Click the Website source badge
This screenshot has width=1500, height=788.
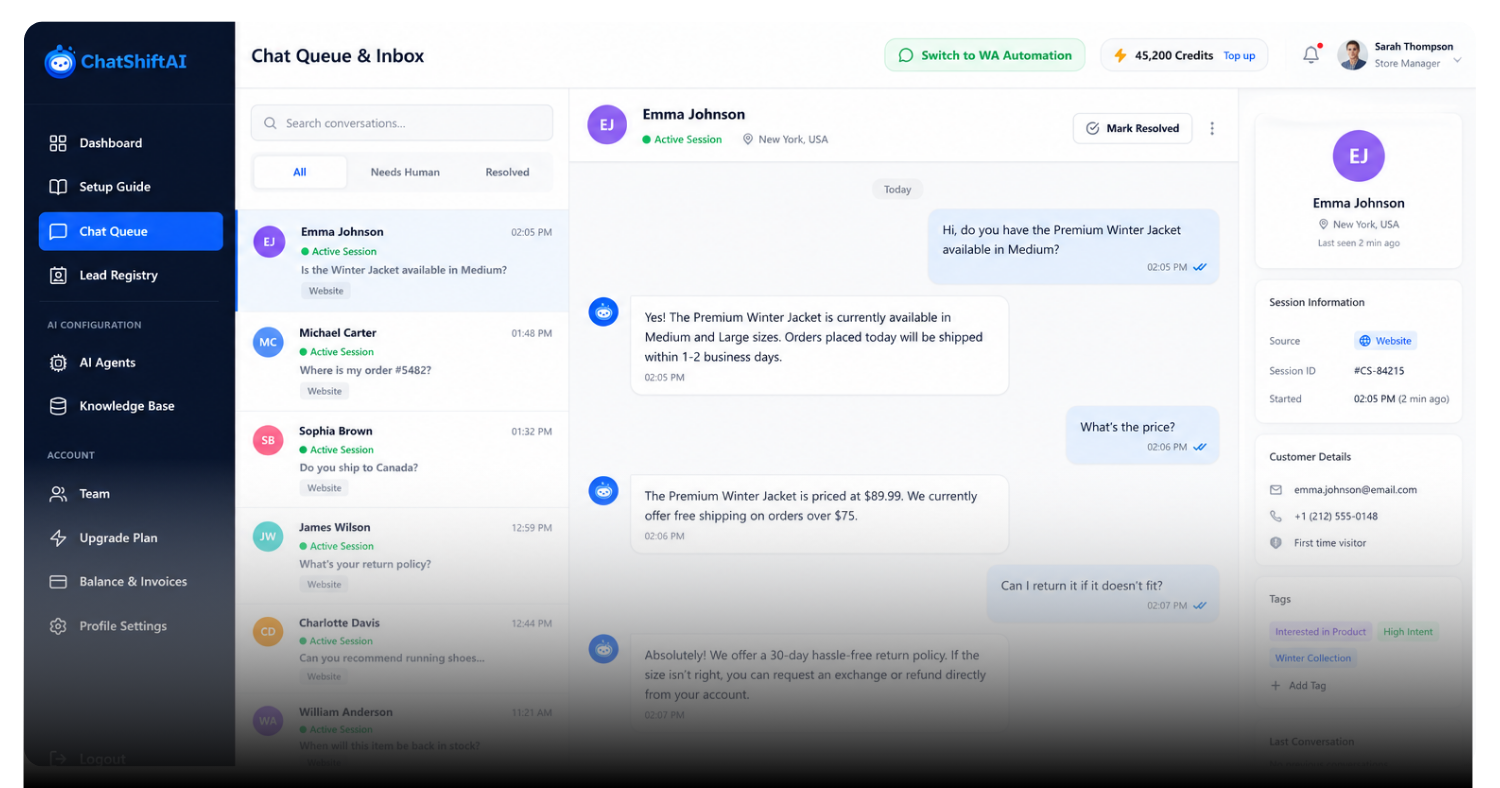[1385, 341]
